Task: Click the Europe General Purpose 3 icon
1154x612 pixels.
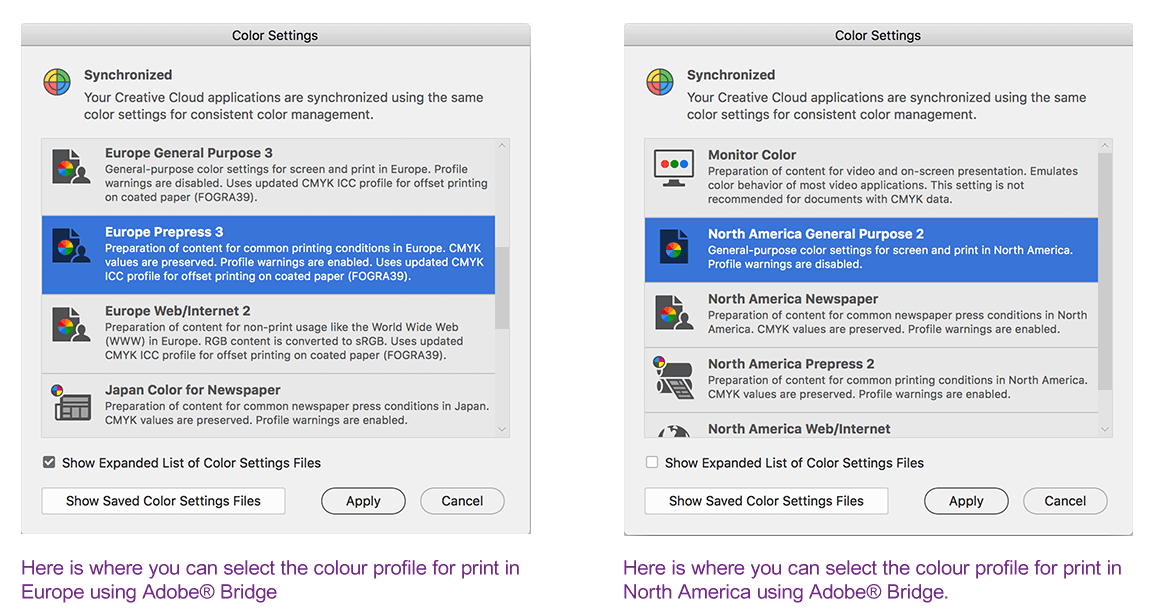Action: tap(72, 167)
